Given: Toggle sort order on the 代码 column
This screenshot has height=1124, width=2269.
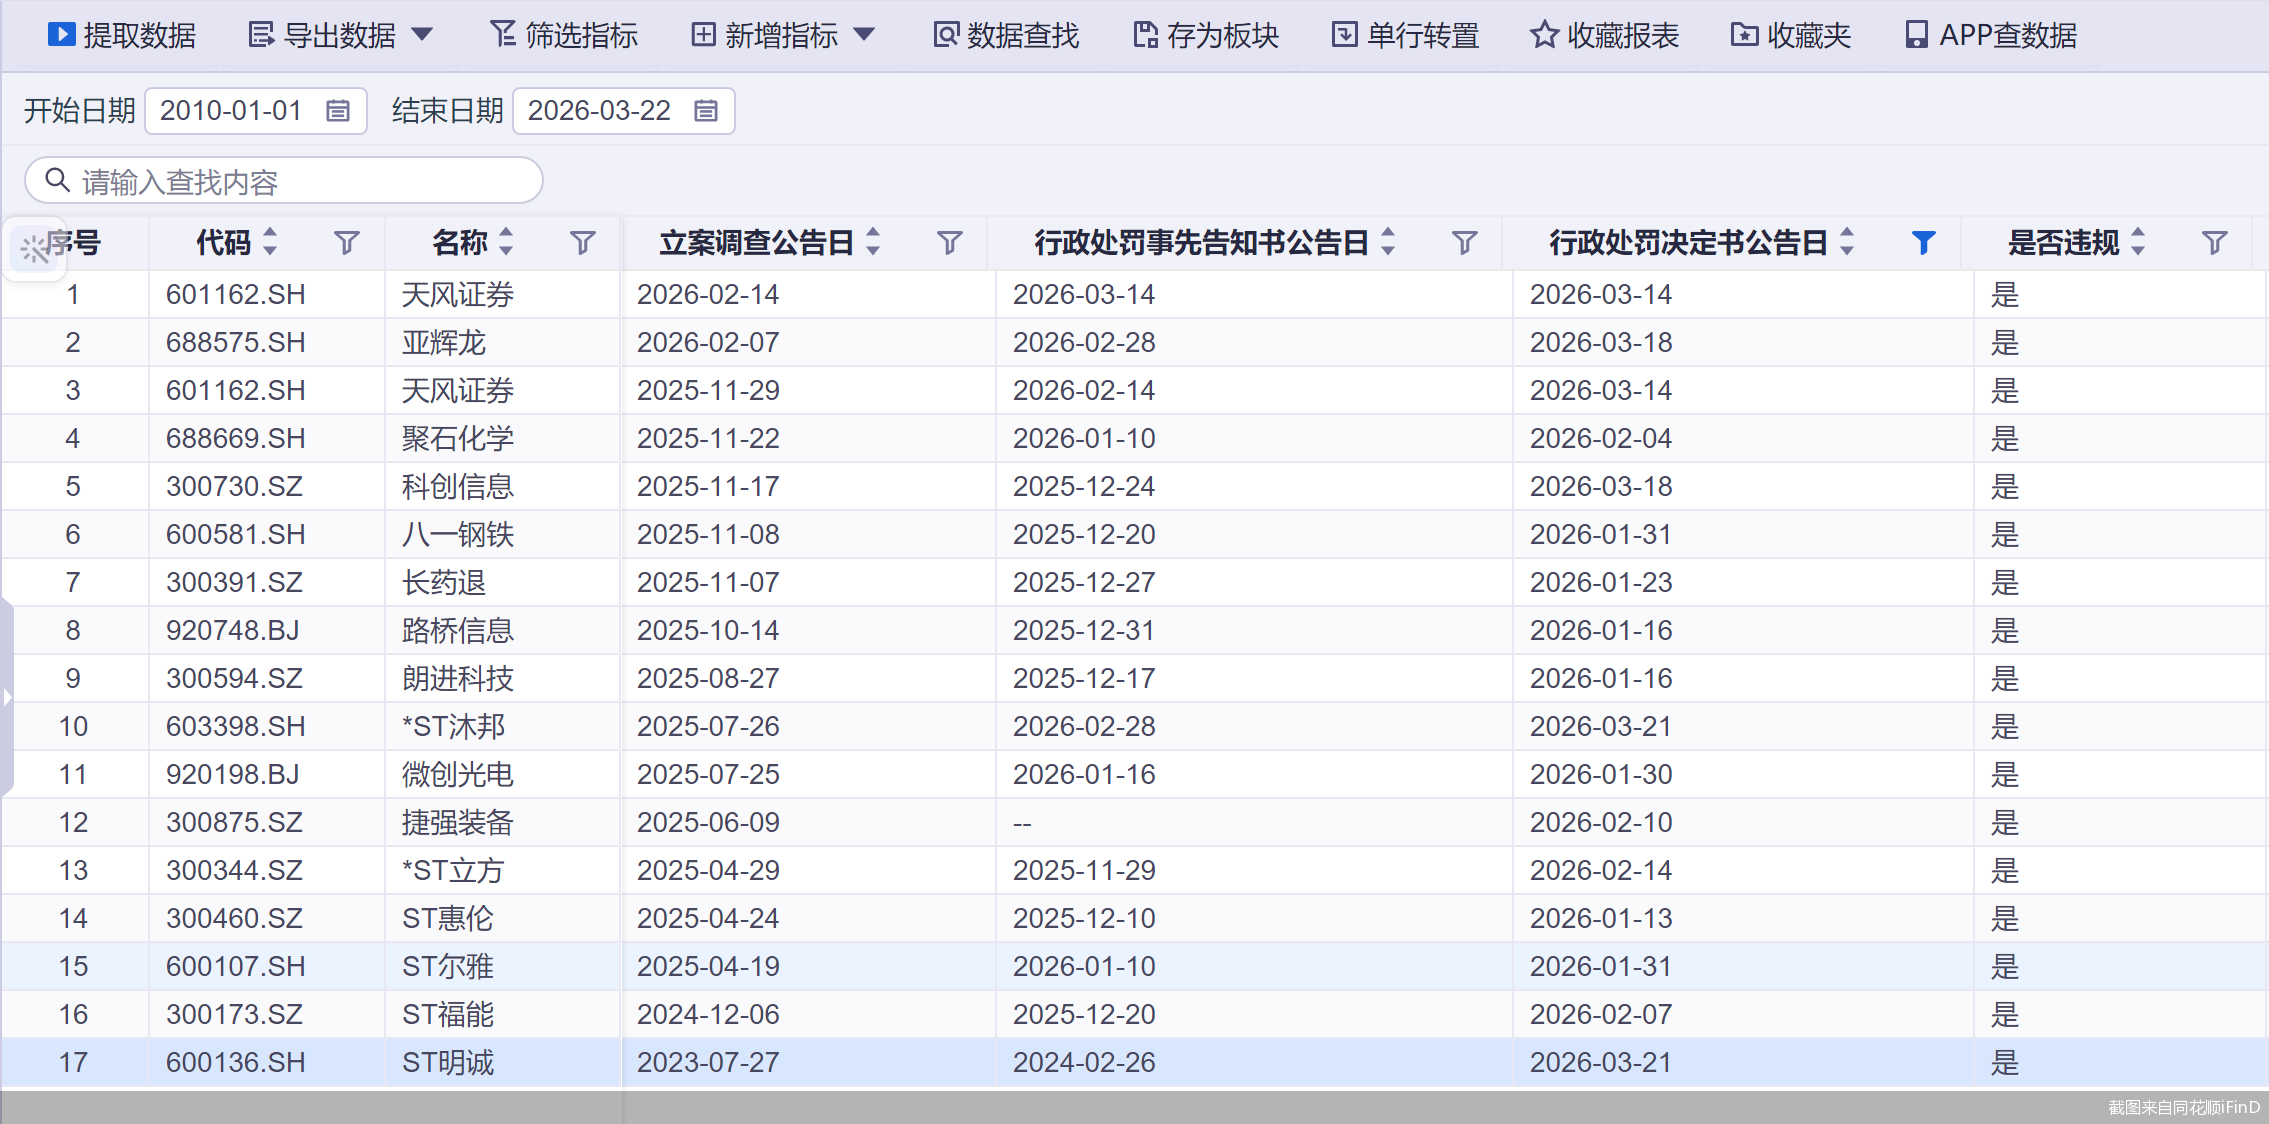Looking at the screenshot, I should click(268, 242).
